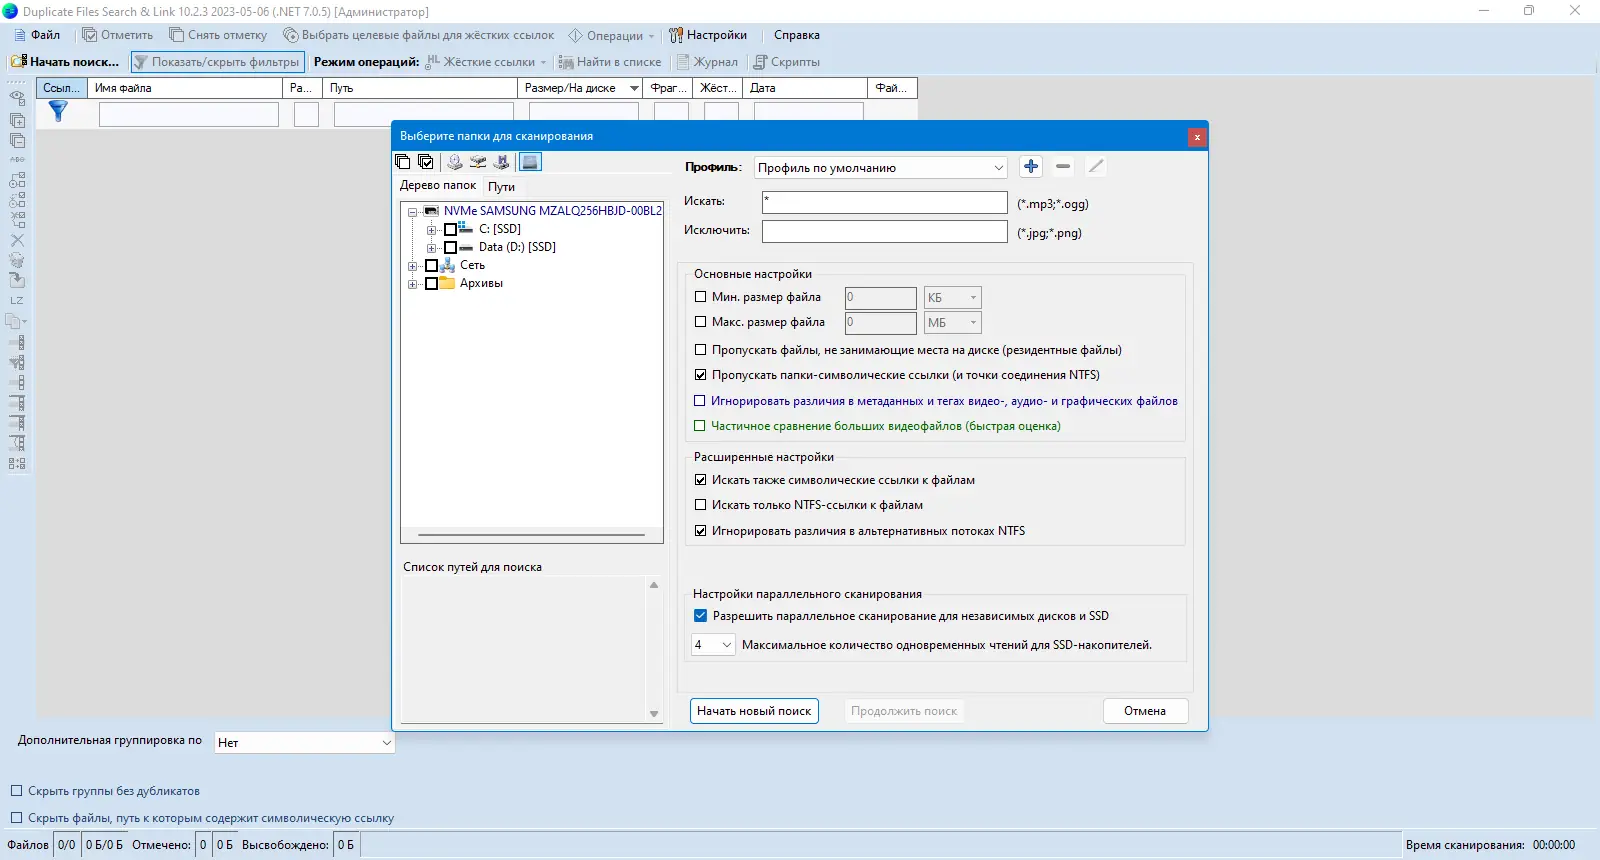Click the uncheck-all icon in the dialog toolbar
Viewport: 1600px width, 860px height.
[x=403, y=162]
